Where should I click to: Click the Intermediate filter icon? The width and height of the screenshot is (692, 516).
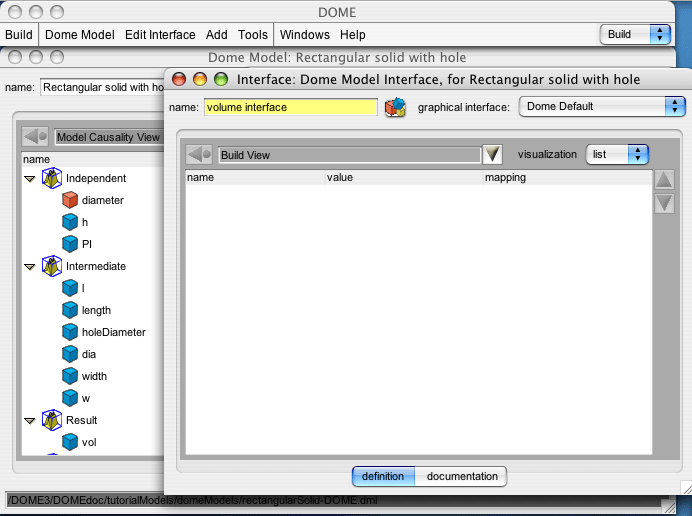pos(52,266)
